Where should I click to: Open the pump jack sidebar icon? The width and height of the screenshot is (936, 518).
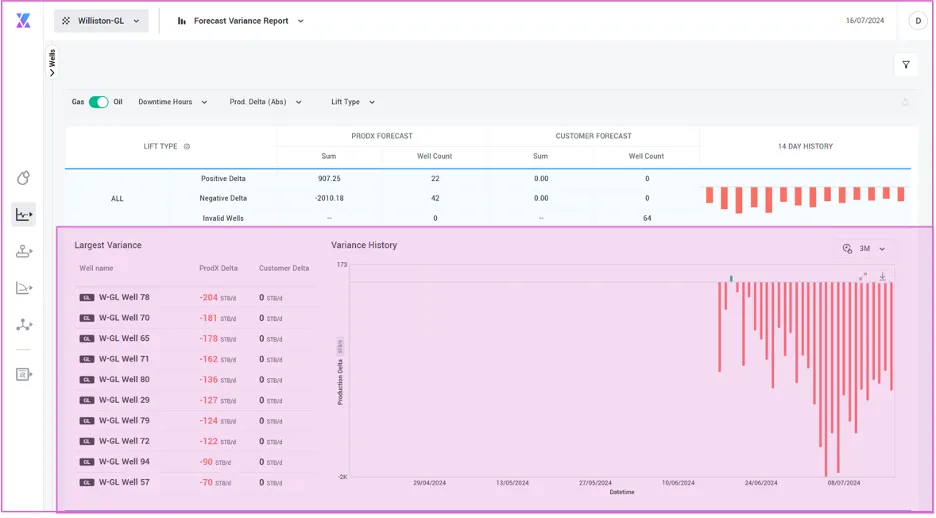(23, 251)
